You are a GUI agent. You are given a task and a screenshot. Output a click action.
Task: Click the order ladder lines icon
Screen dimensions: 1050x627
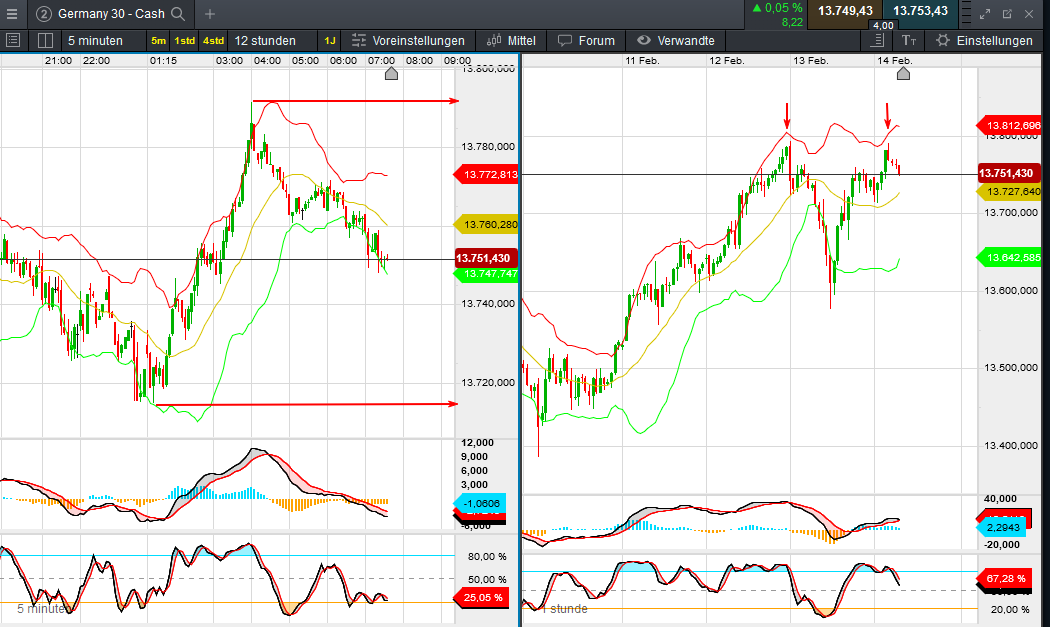pyautogui.click(x=966, y=13)
